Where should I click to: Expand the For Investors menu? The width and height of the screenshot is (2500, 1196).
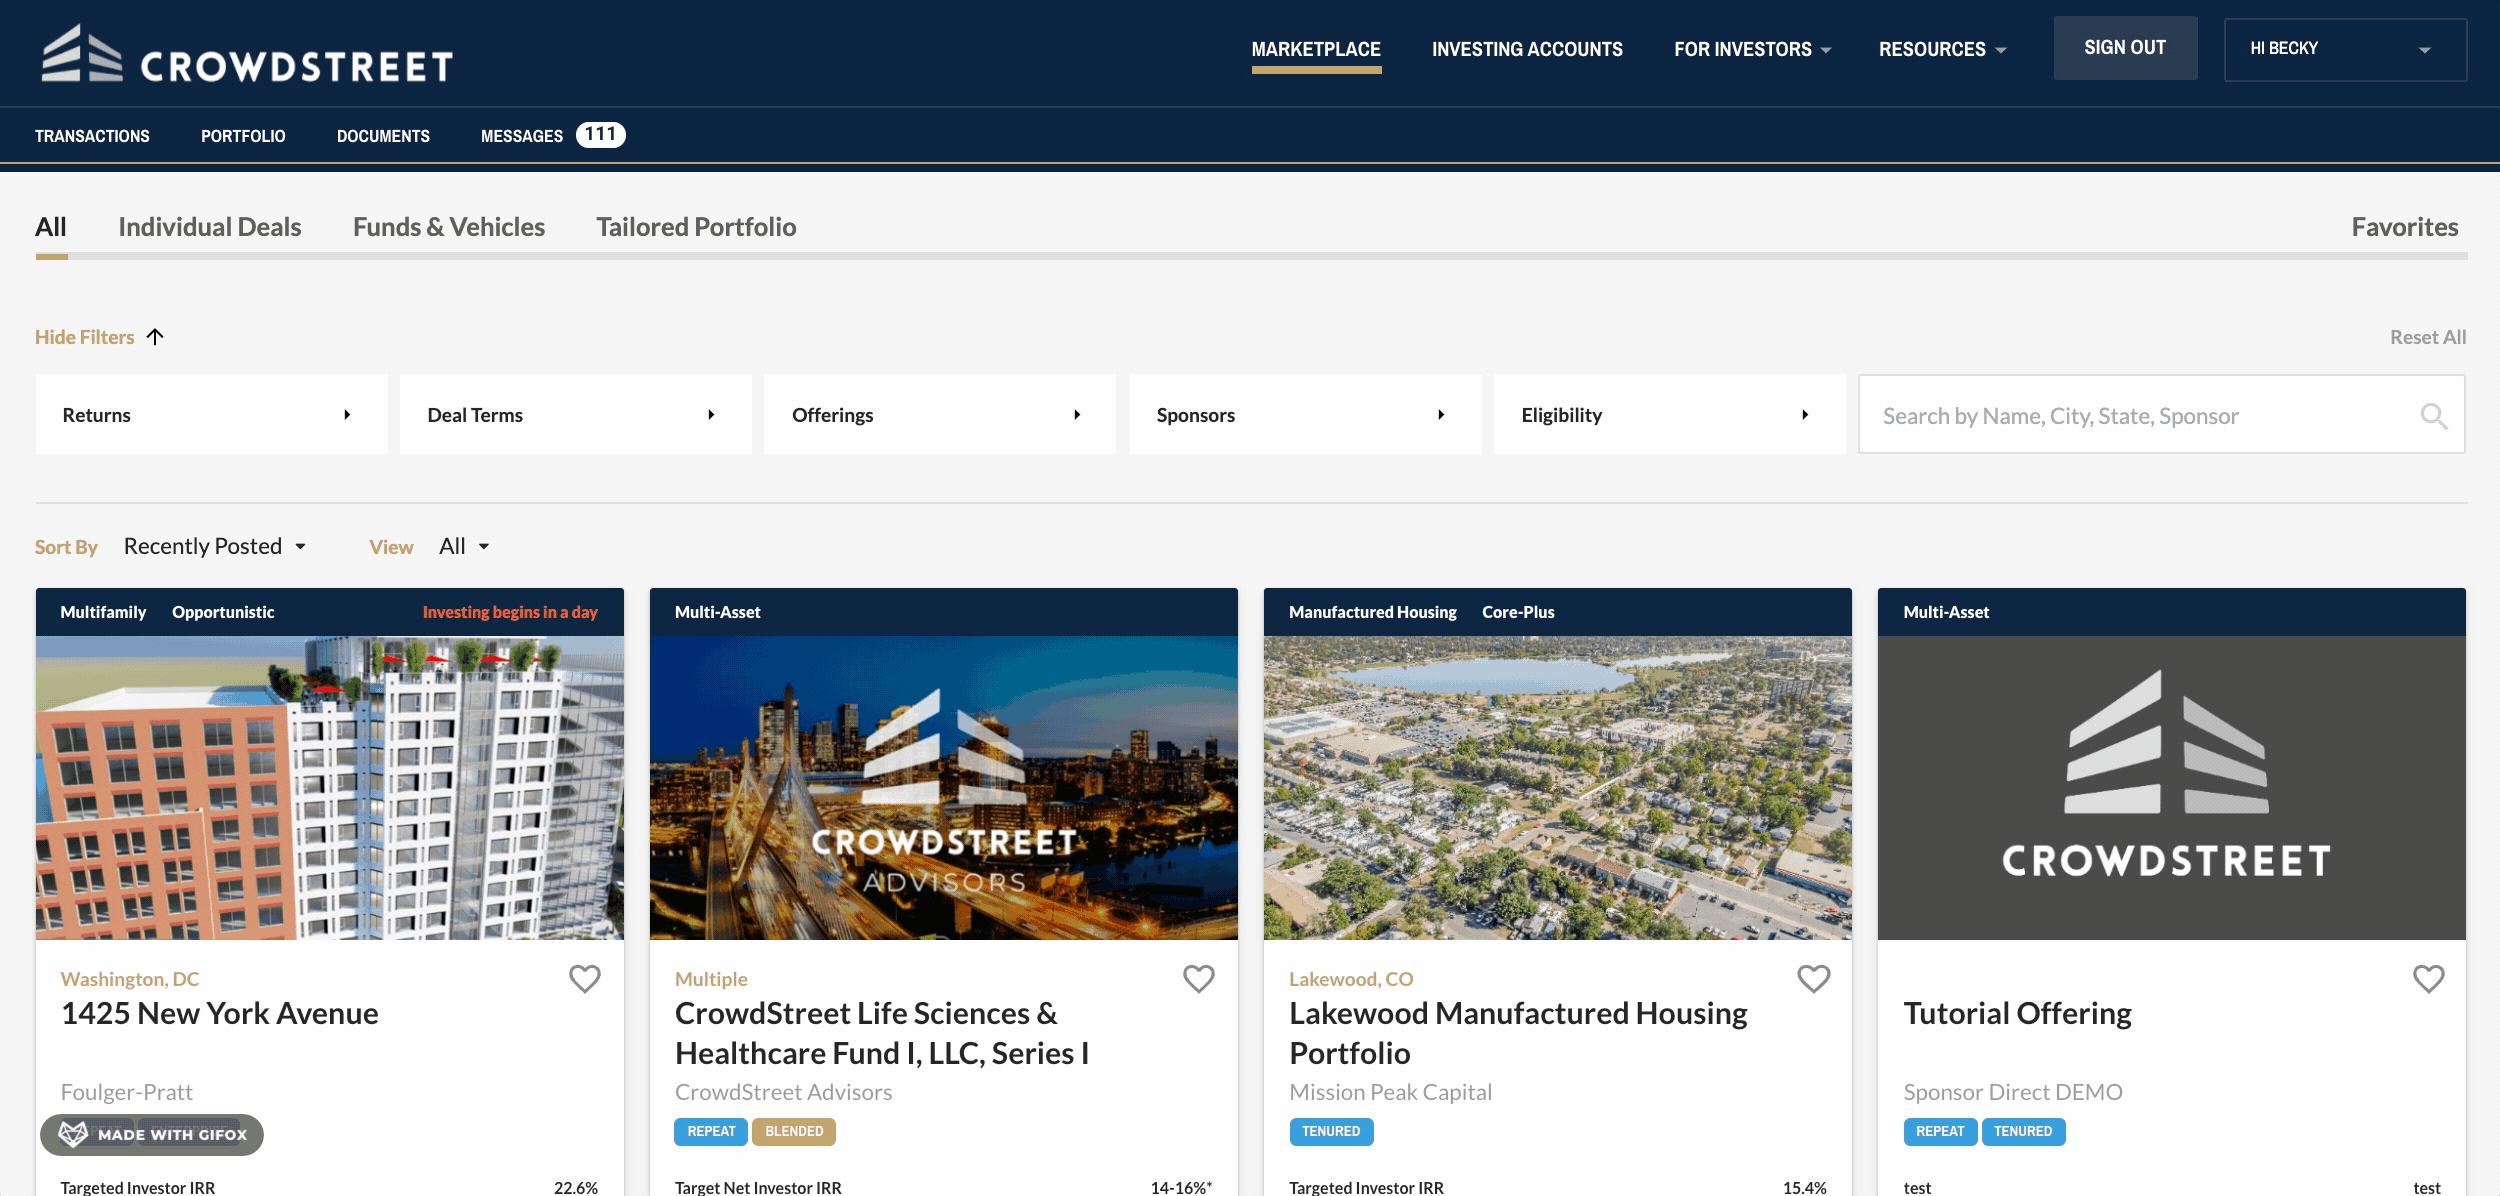pos(1752,49)
